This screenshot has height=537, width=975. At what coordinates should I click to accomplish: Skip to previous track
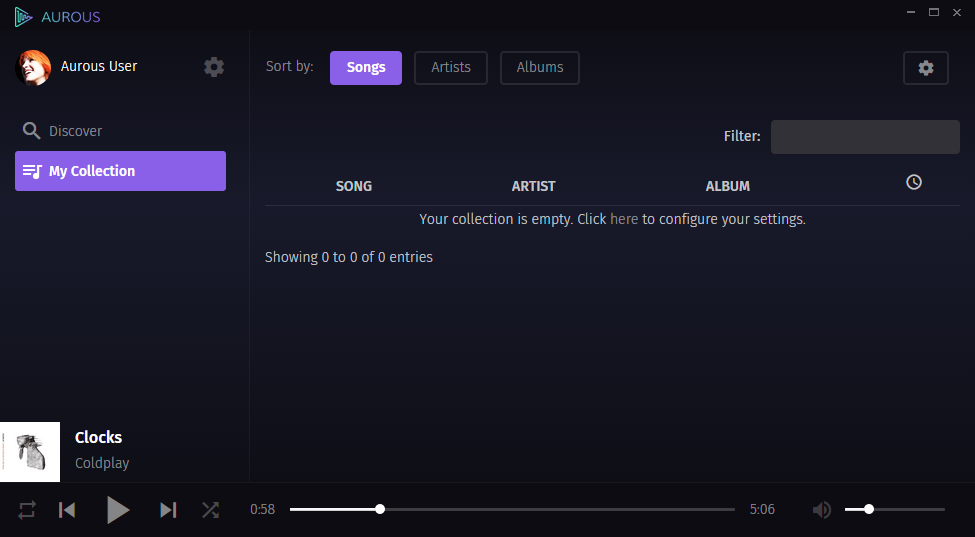pyautogui.click(x=67, y=510)
